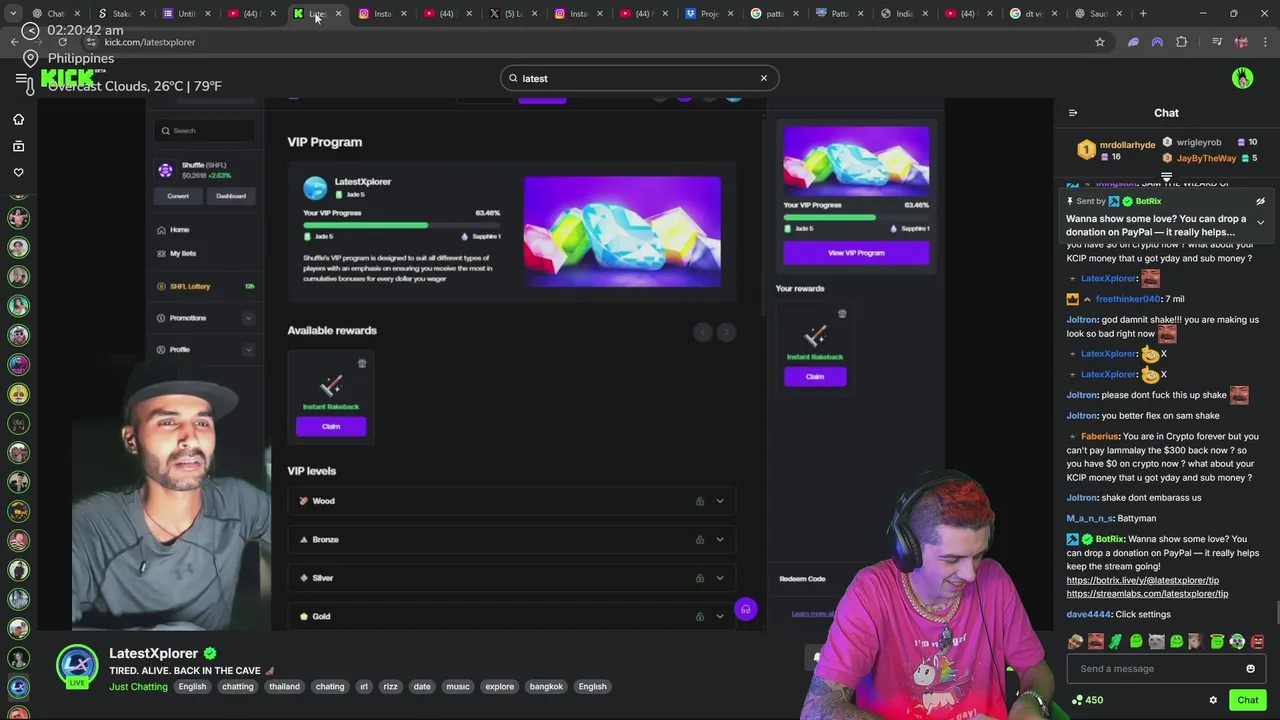The height and width of the screenshot is (720, 1280).
Task: Click username Faberius in chat
Action: tap(1099, 436)
